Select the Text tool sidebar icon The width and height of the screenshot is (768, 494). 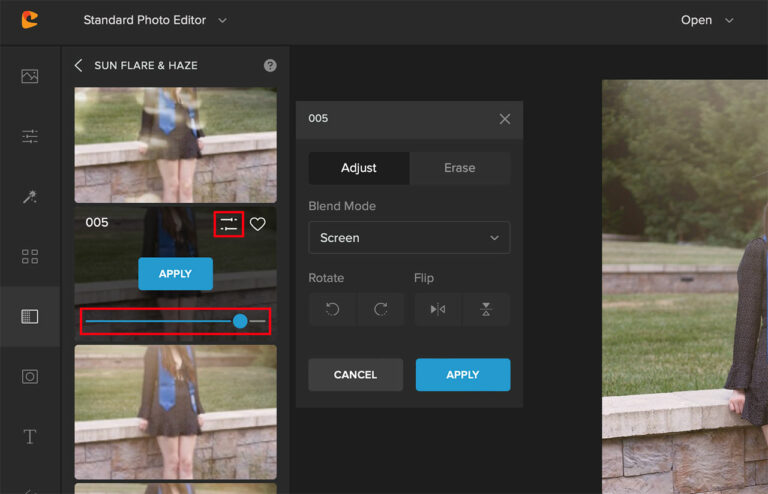(30, 436)
